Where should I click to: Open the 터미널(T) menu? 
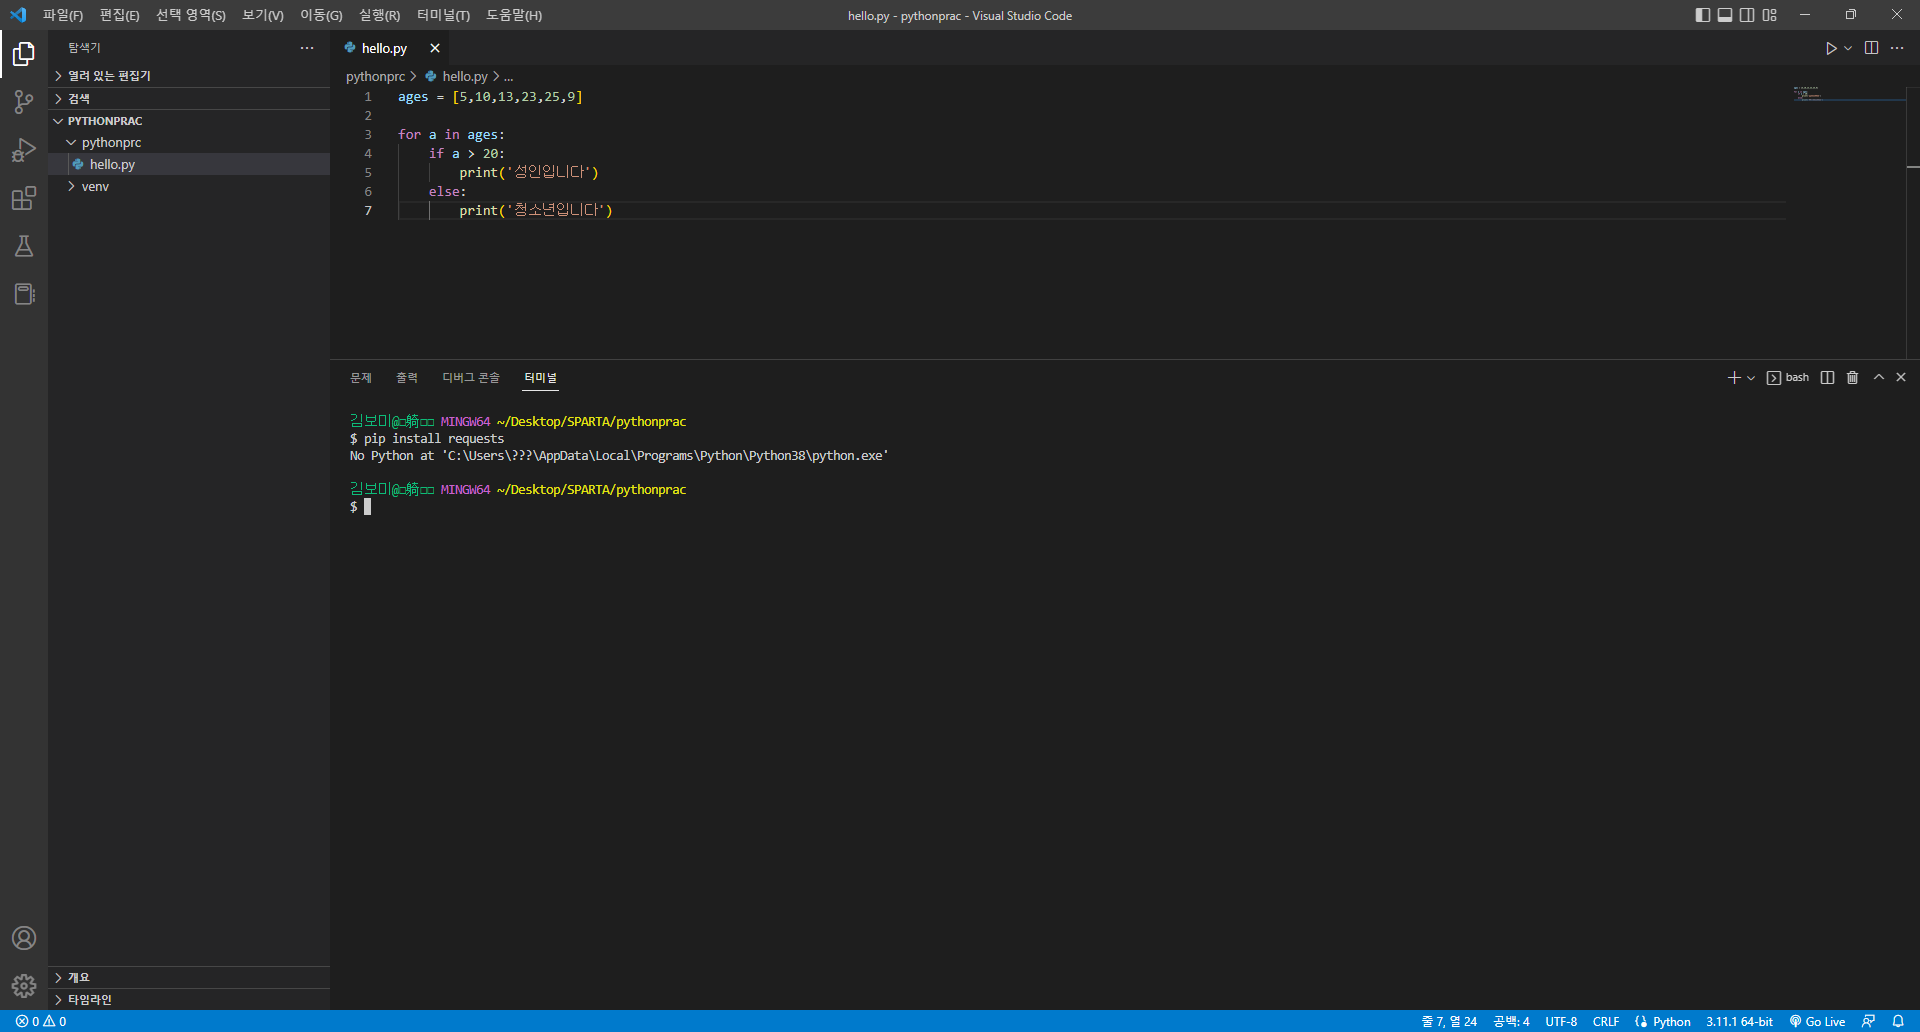(443, 15)
